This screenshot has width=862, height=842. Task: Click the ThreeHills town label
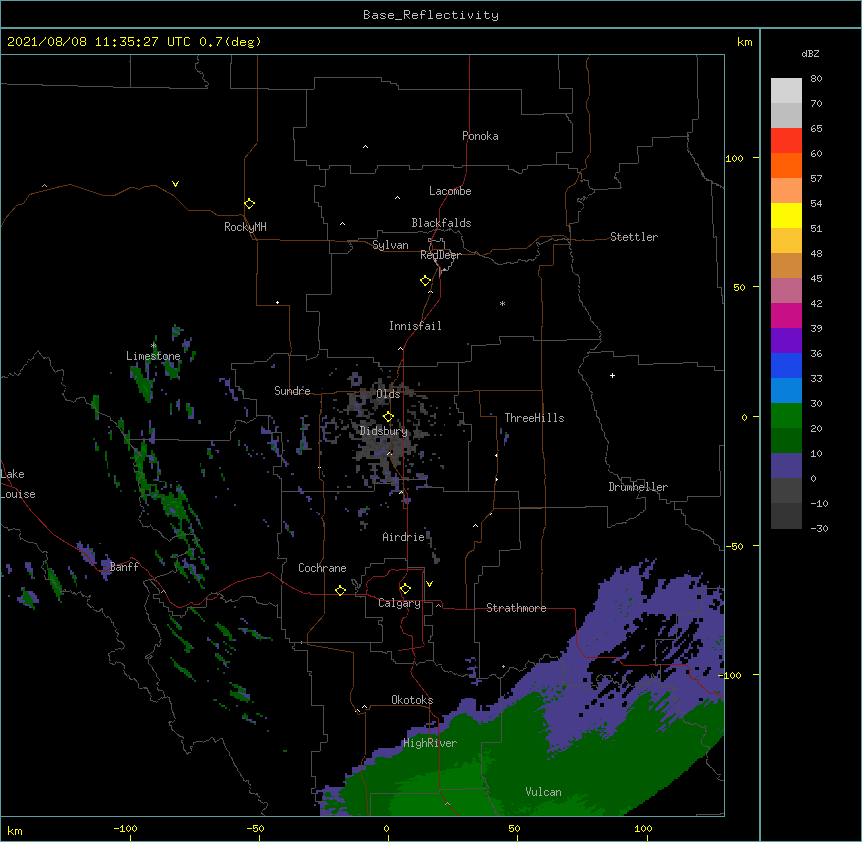pyautogui.click(x=534, y=418)
